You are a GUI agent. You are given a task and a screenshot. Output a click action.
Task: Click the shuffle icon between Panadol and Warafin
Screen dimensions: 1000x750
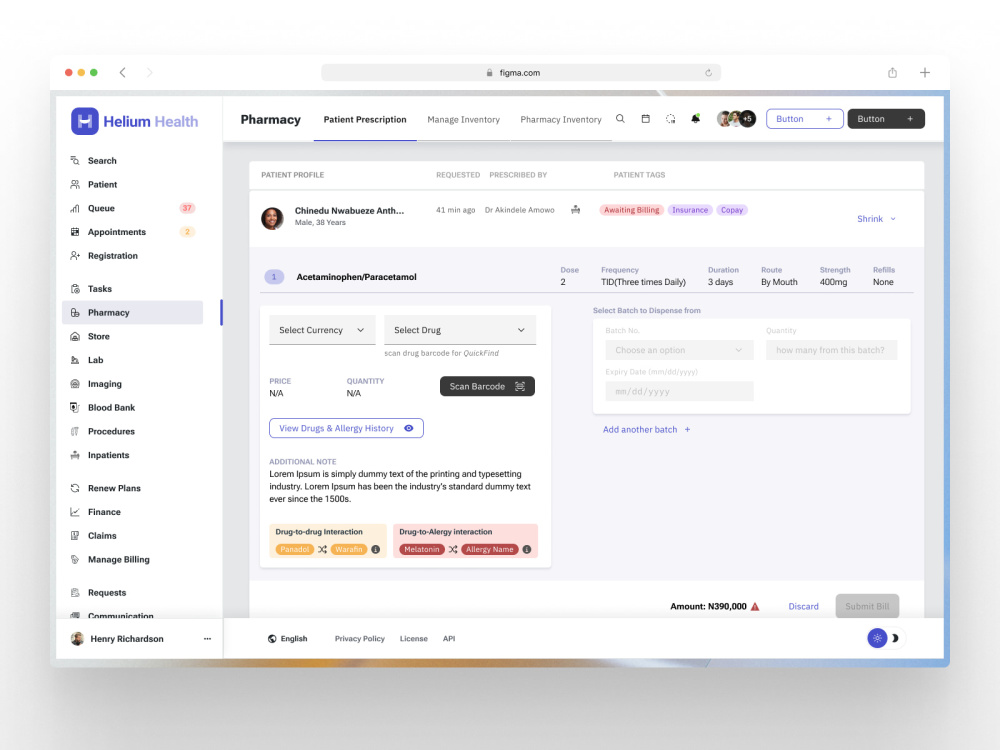pyautogui.click(x=323, y=549)
